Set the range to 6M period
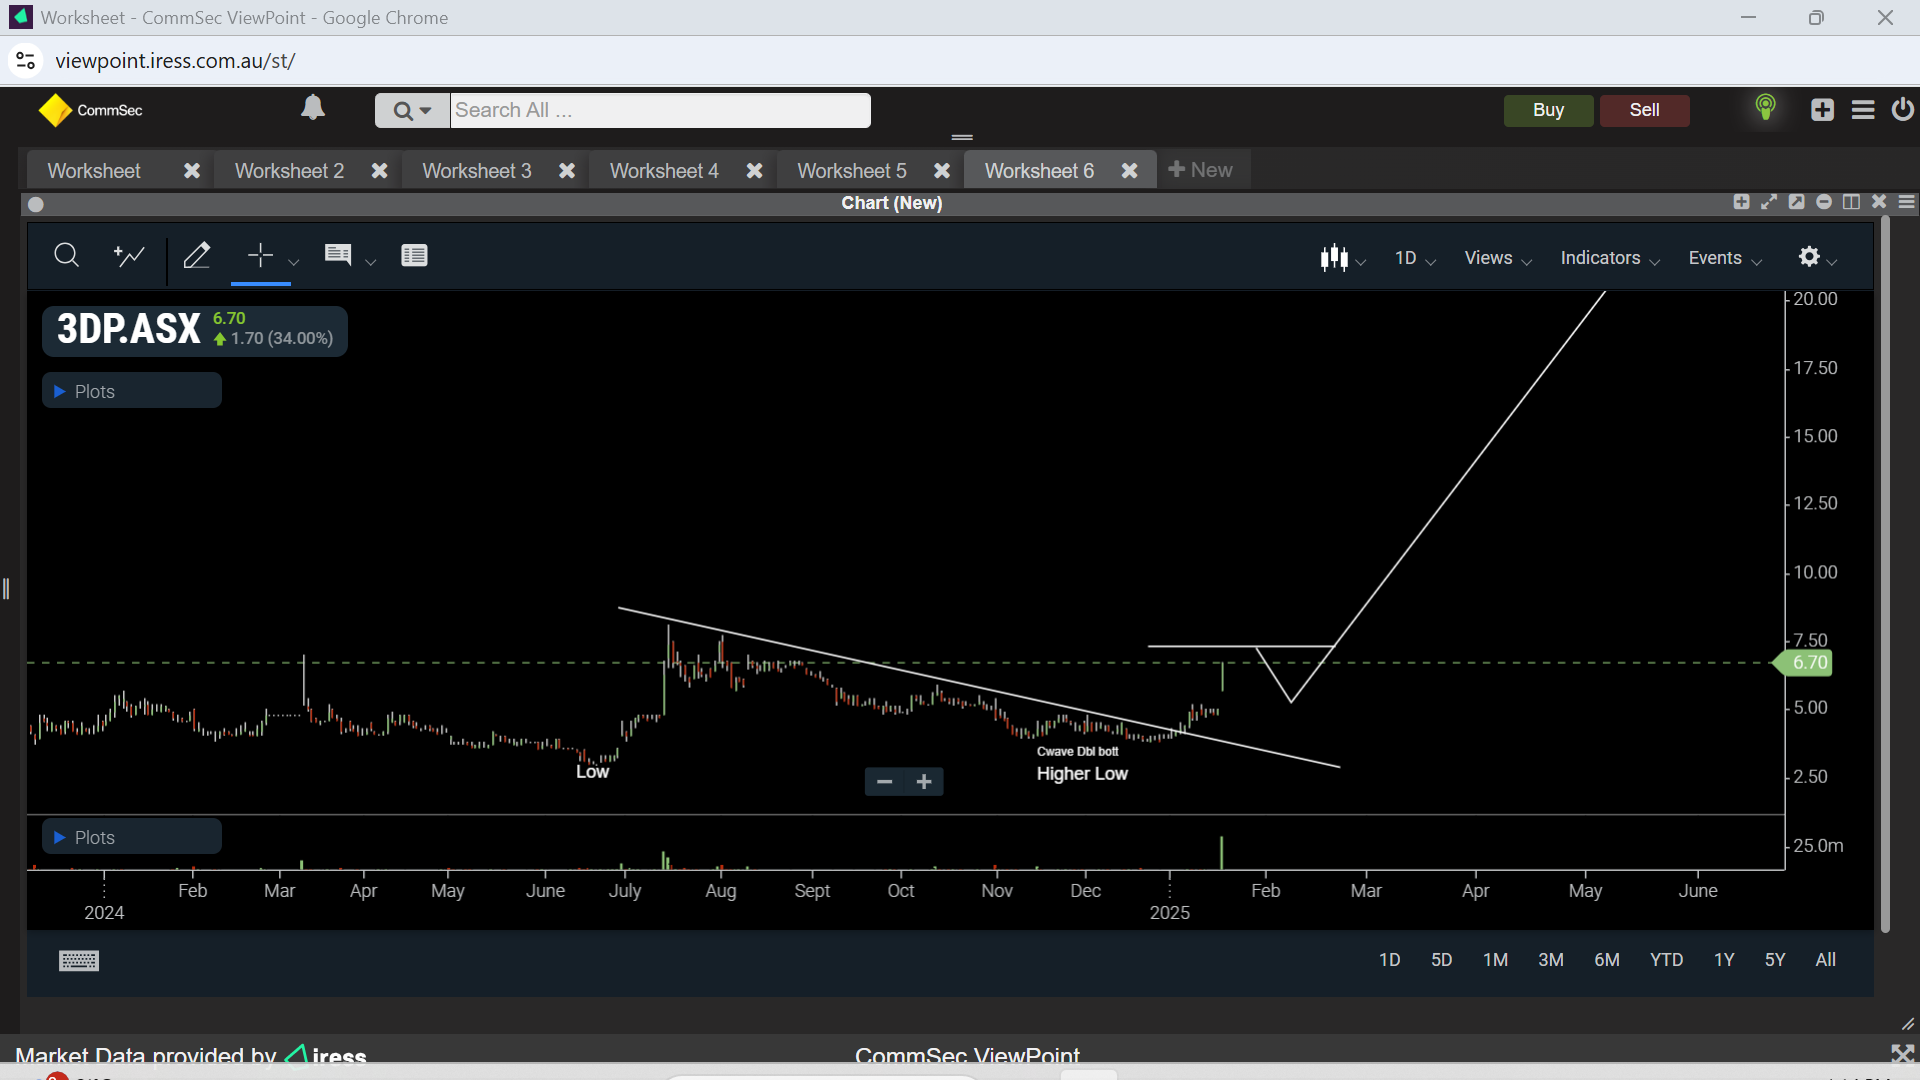 (1606, 960)
